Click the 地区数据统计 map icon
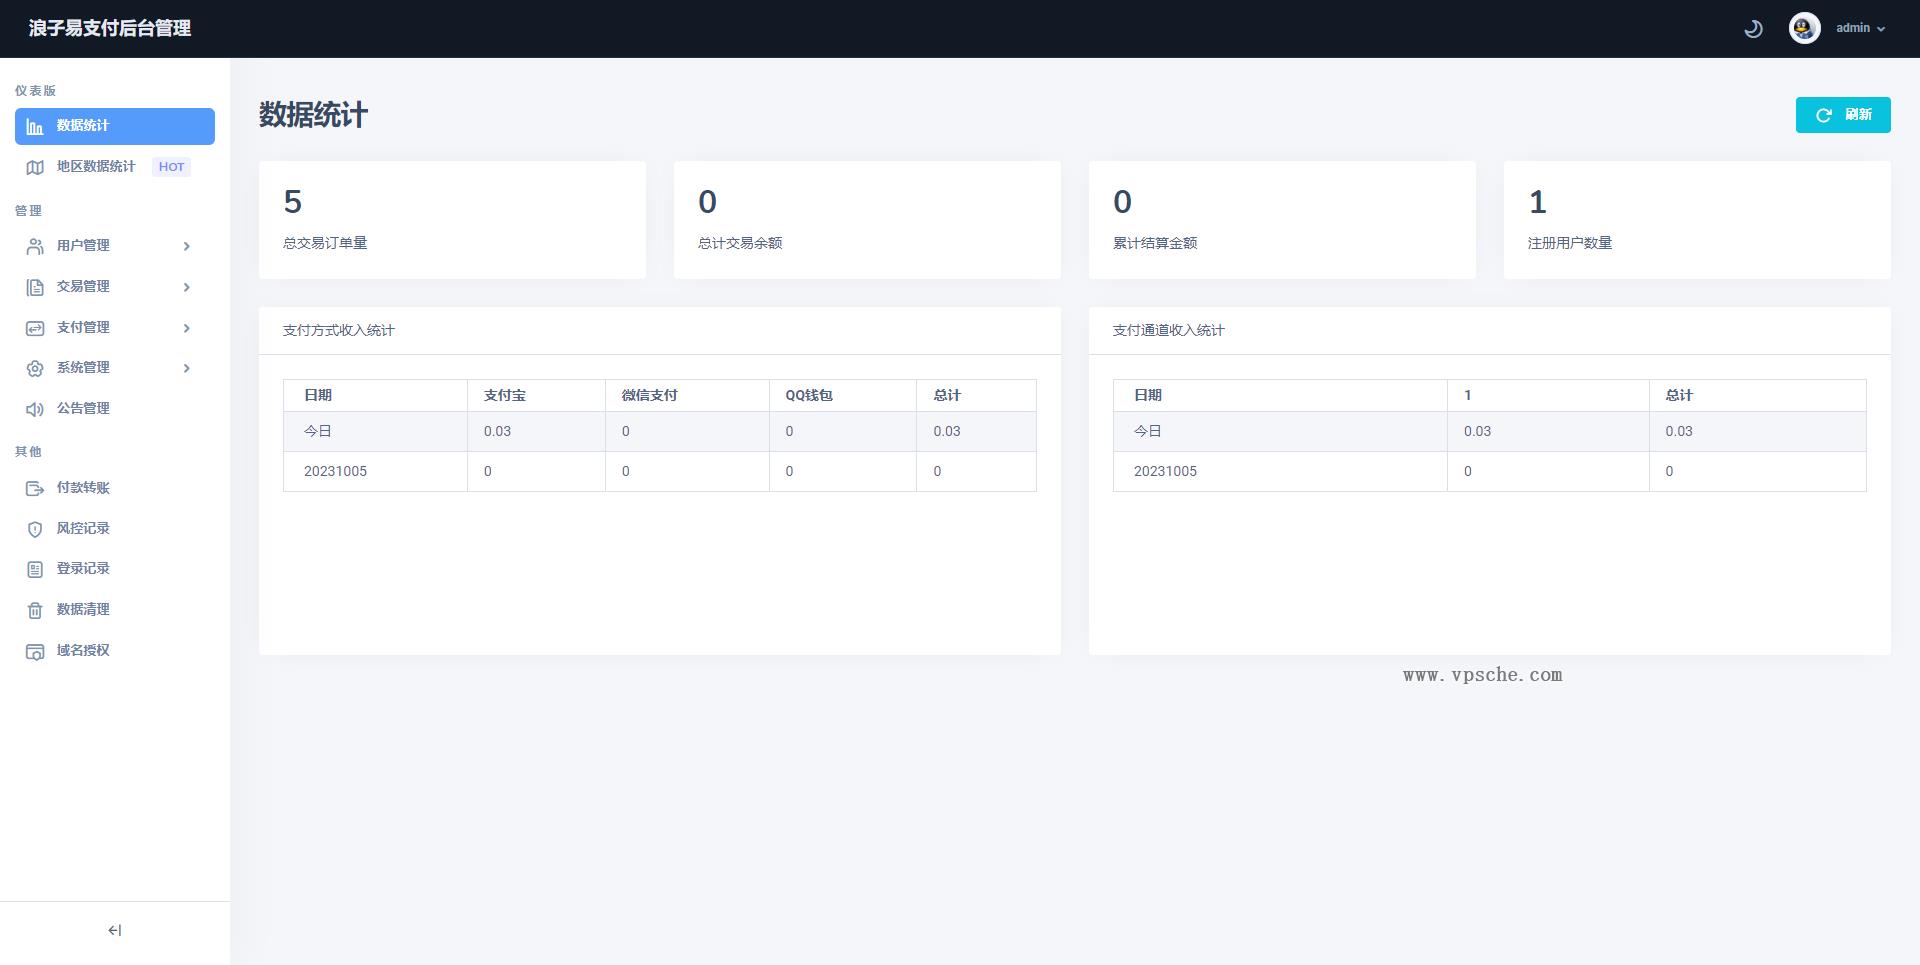1920x965 pixels. 35,167
